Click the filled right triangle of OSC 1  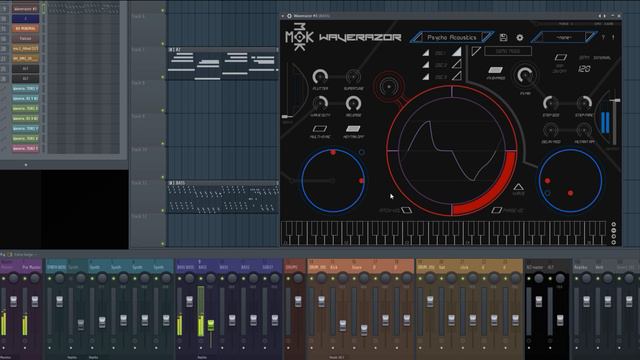456,51
